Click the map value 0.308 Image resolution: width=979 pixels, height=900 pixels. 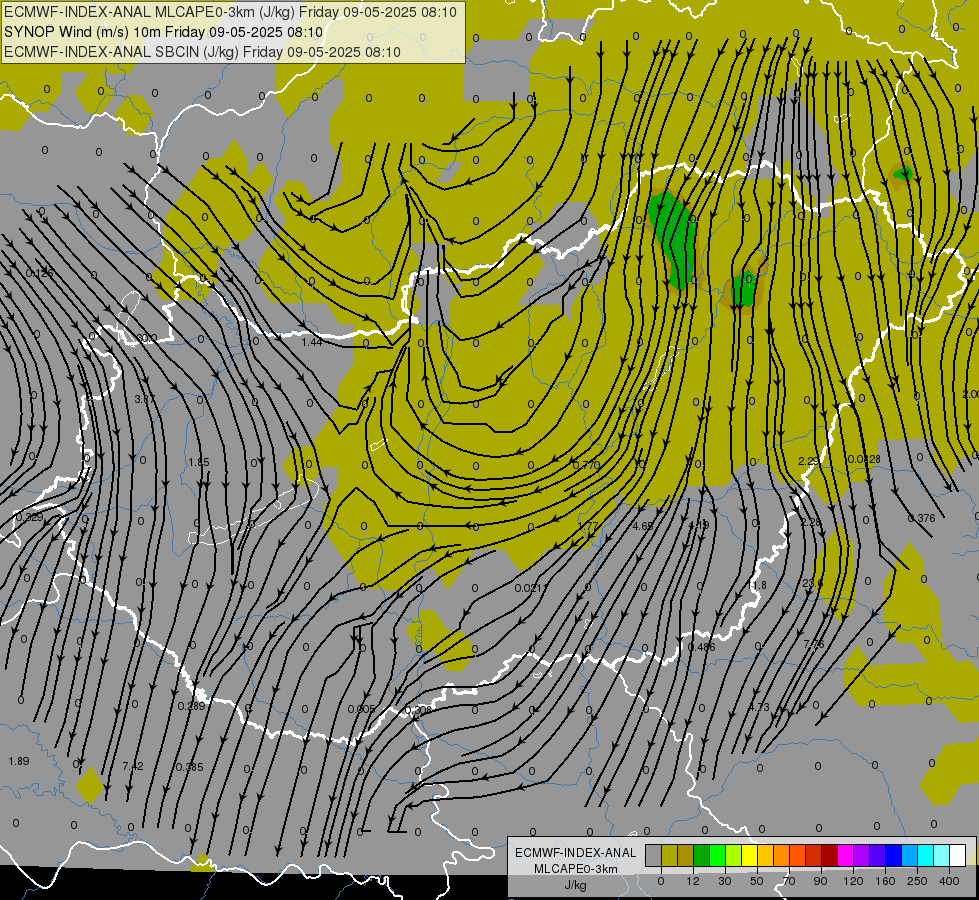point(418,710)
